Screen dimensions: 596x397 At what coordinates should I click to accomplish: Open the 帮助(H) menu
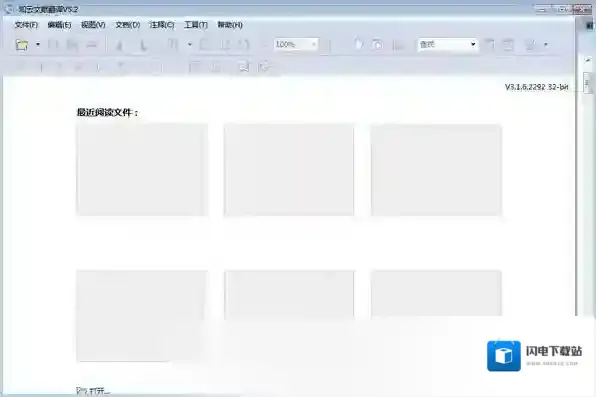click(230, 25)
